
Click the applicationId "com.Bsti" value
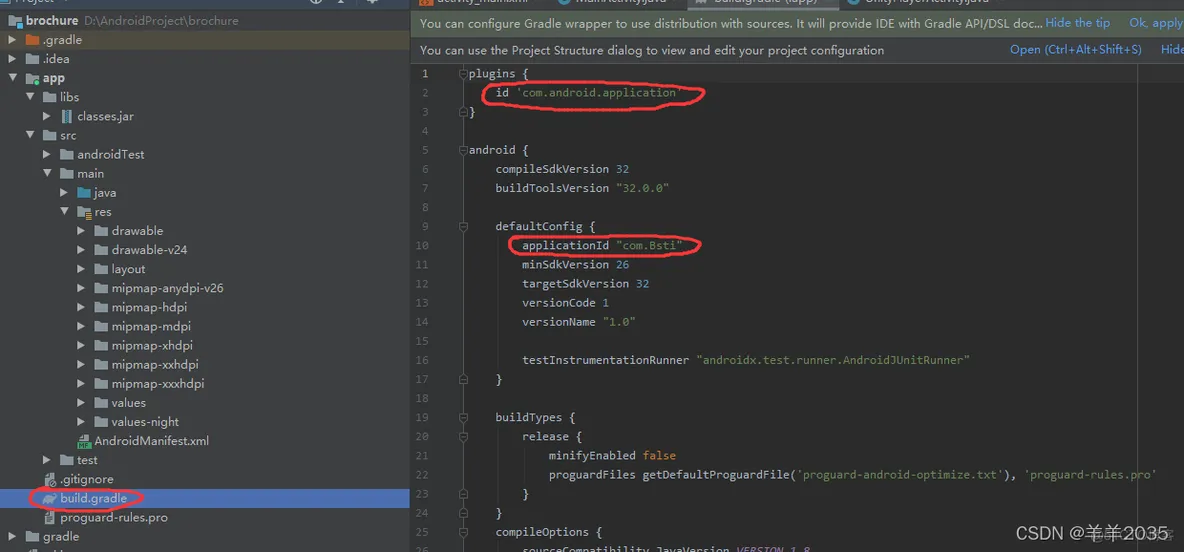click(650, 245)
